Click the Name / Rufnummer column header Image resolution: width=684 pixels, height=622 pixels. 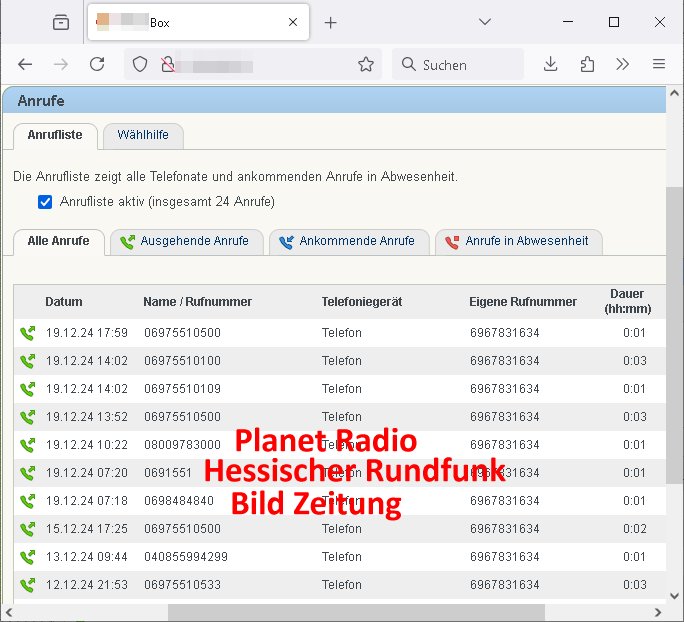tap(198, 302)
